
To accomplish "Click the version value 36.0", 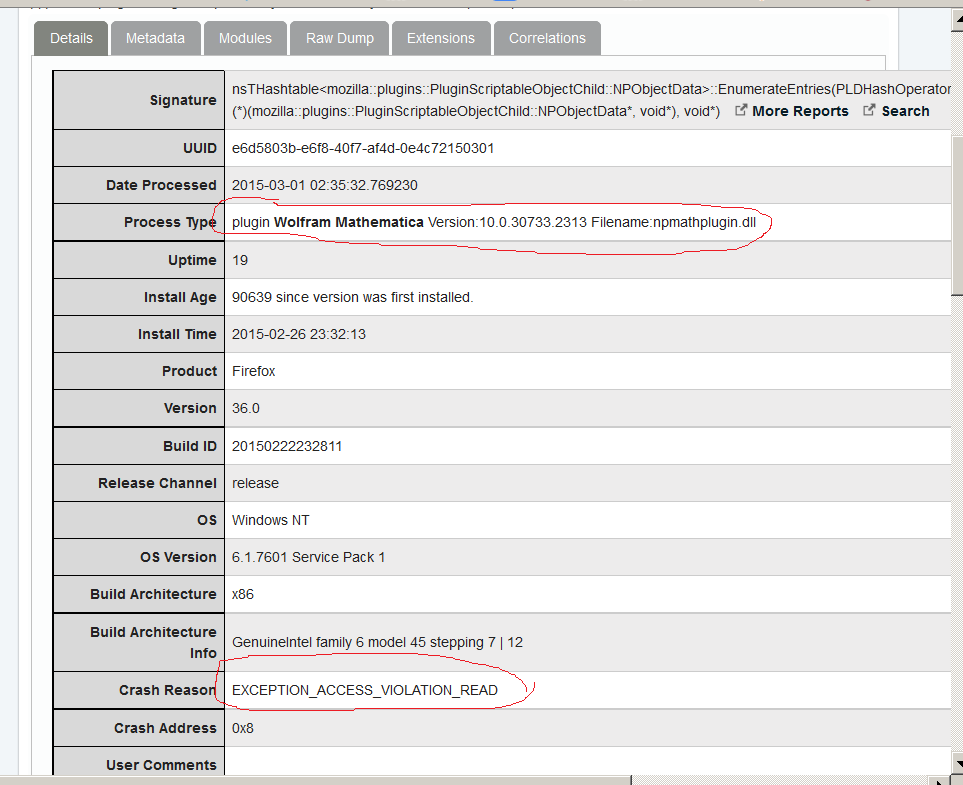I will [246, 408].
